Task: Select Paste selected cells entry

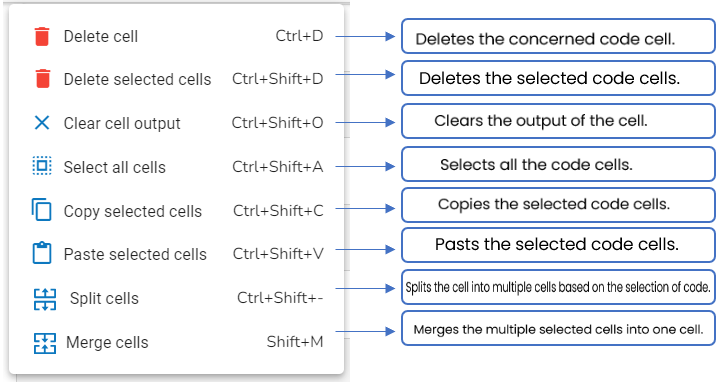Action: (178, 254)
